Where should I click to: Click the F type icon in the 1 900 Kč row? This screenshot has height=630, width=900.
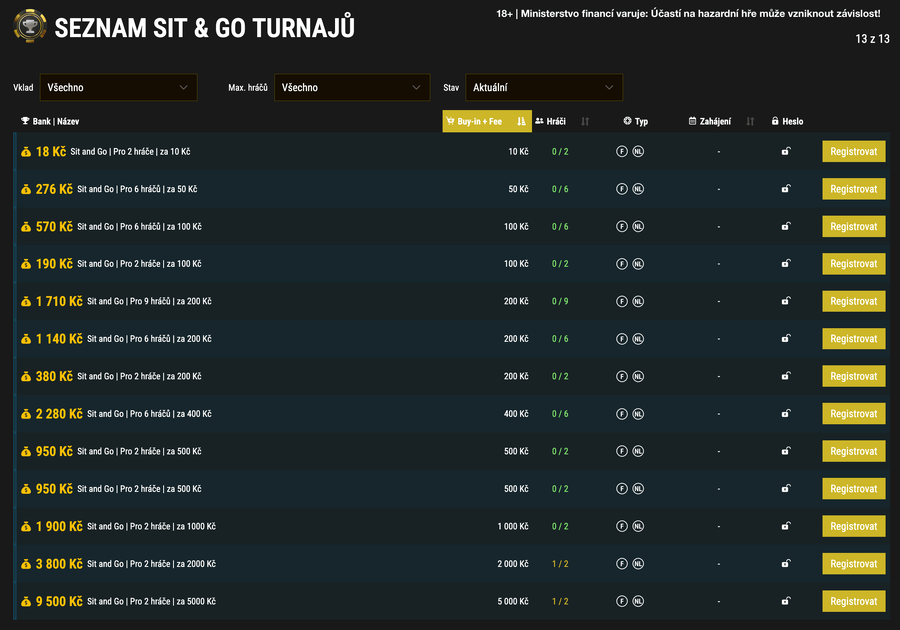622,526
